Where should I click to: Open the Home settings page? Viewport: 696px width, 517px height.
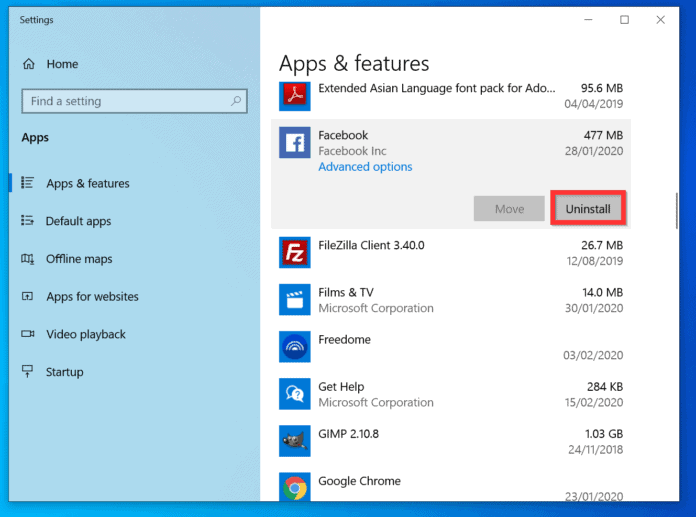(62, 64)
